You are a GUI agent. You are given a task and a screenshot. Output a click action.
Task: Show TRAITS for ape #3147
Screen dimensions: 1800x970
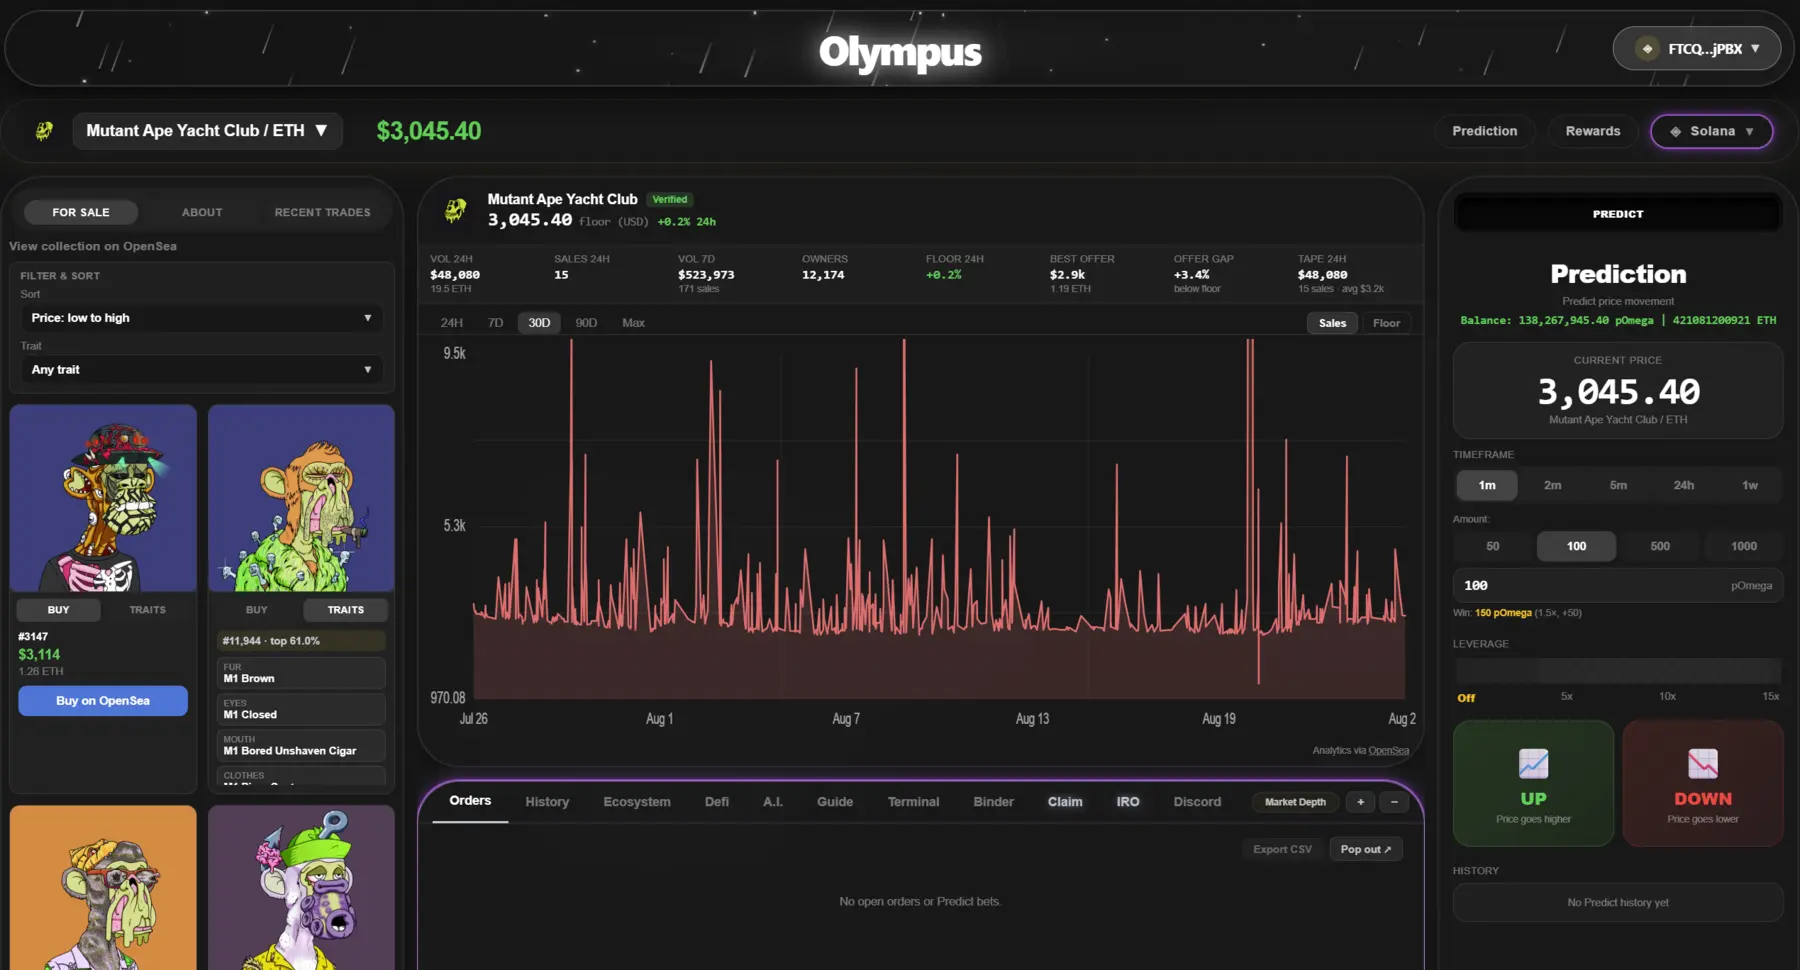click(x=147, y=610)
